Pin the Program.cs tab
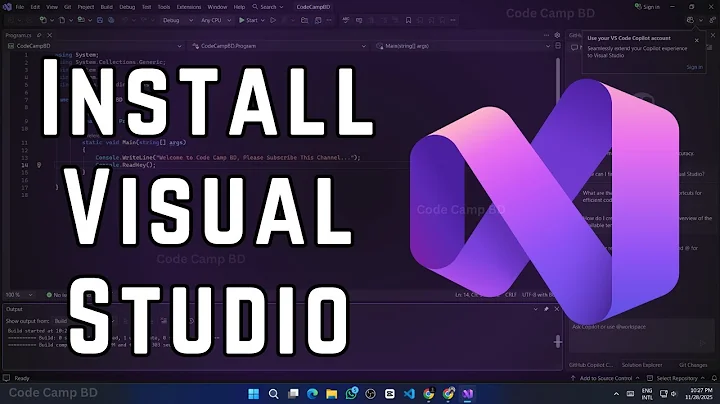720x404 pixels. point(39,35)
